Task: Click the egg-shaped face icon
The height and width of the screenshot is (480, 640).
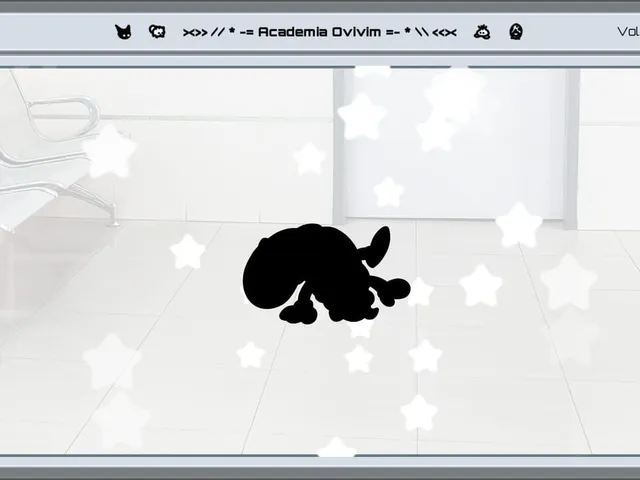Action: [516, 32]
